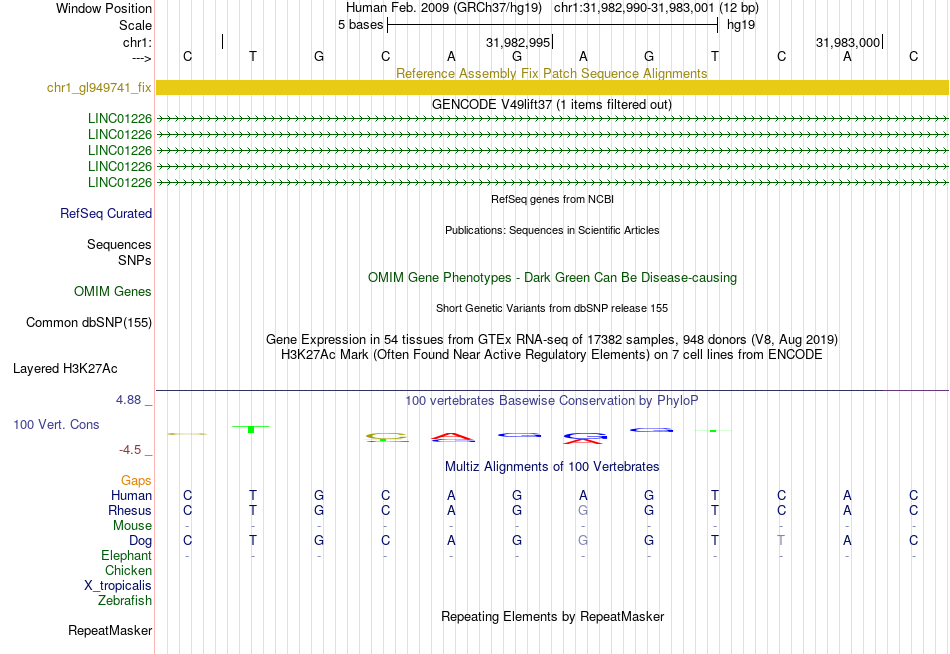Click the RepeatMasker track label
This screenshot has height=654, width=950.
(110, 630)
